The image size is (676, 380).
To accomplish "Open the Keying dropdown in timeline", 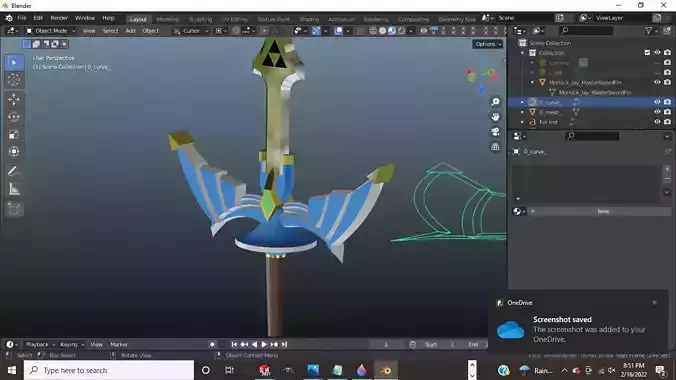I will [72, 344].
